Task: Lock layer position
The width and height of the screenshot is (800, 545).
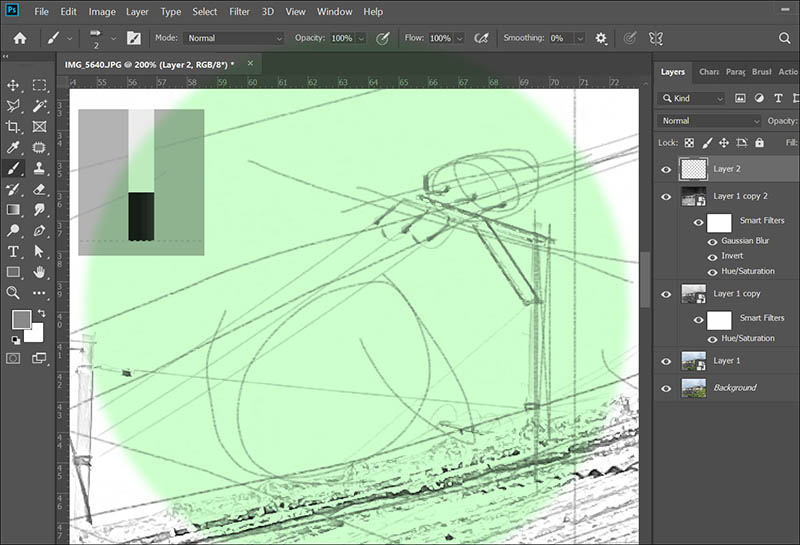Action: pyautogui.click(x=724, y=143)
